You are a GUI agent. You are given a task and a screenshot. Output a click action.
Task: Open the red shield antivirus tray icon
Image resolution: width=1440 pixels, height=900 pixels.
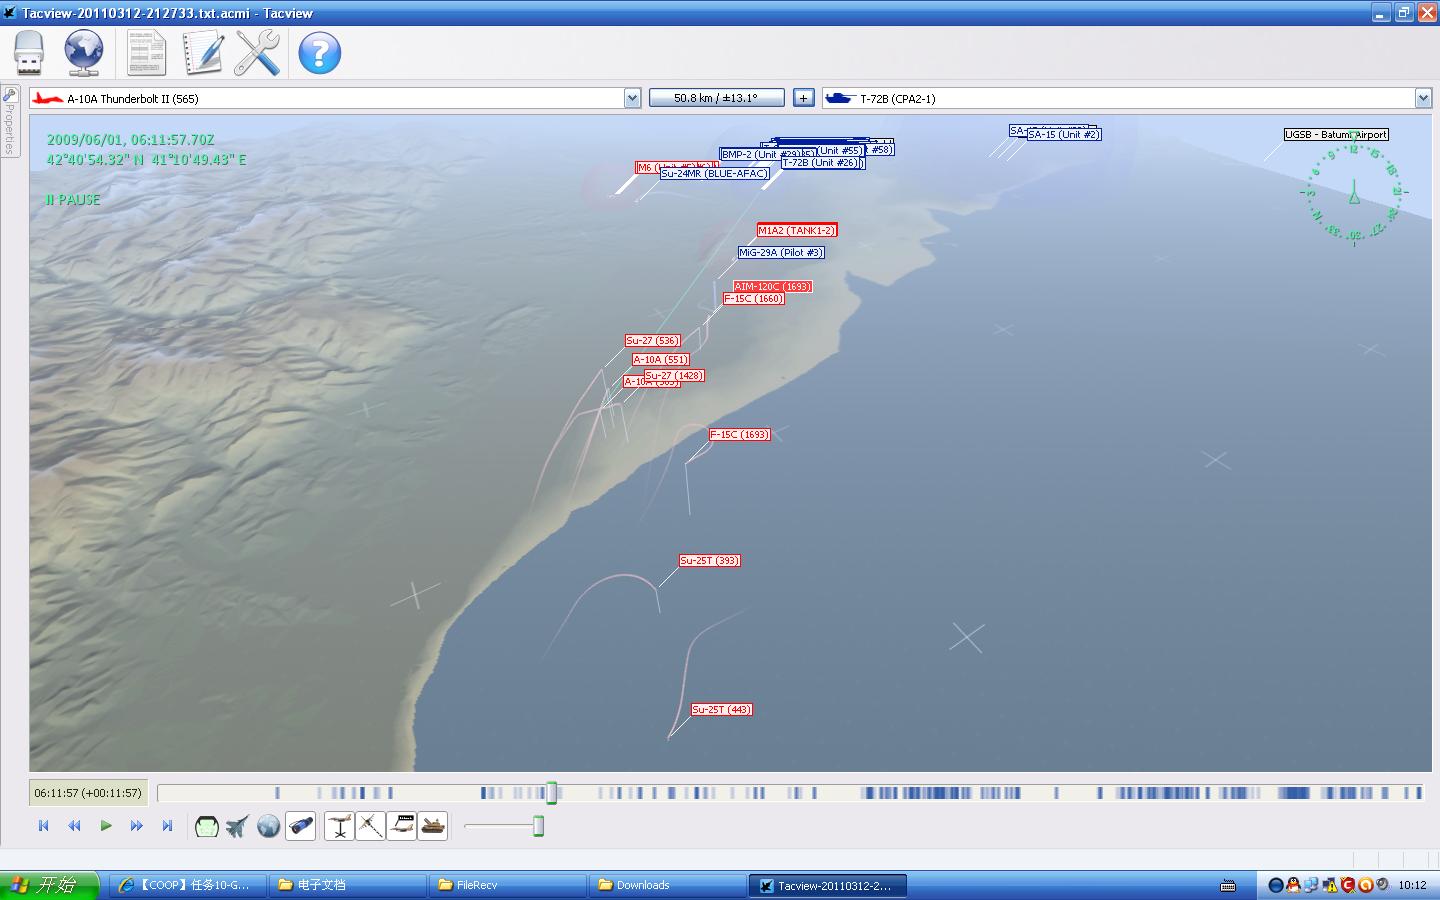[x=1347, y=885]
